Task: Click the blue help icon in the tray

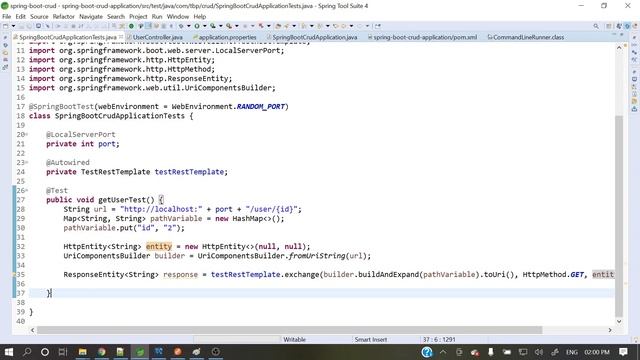Action: (x=427, y=352)
